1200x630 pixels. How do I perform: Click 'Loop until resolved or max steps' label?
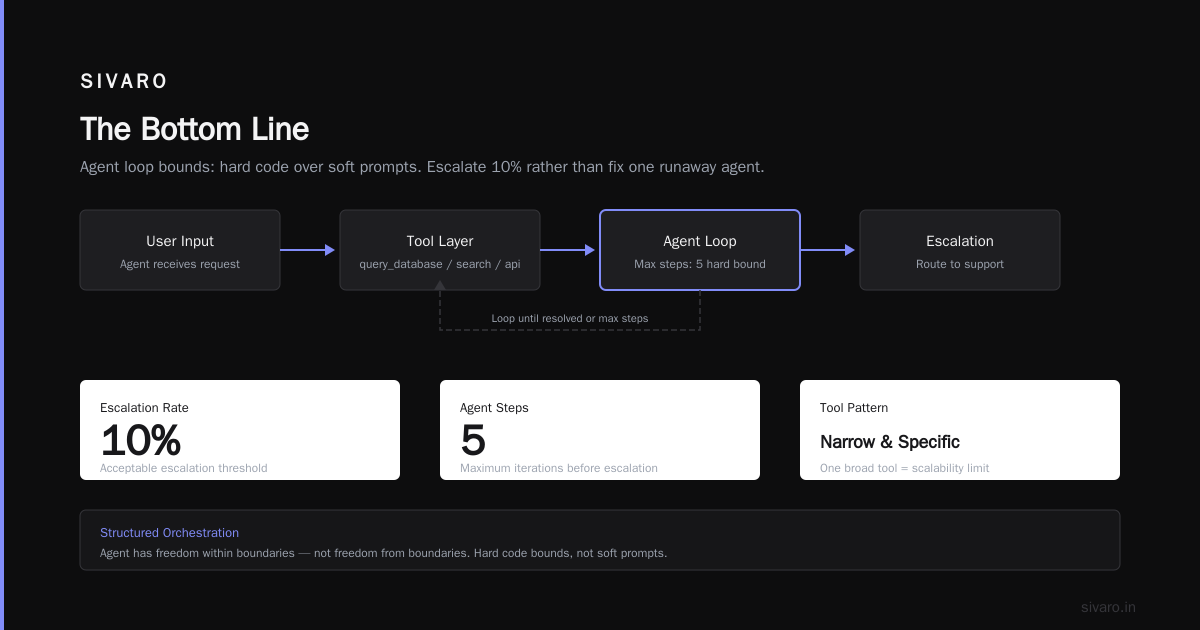click(570, 318)
